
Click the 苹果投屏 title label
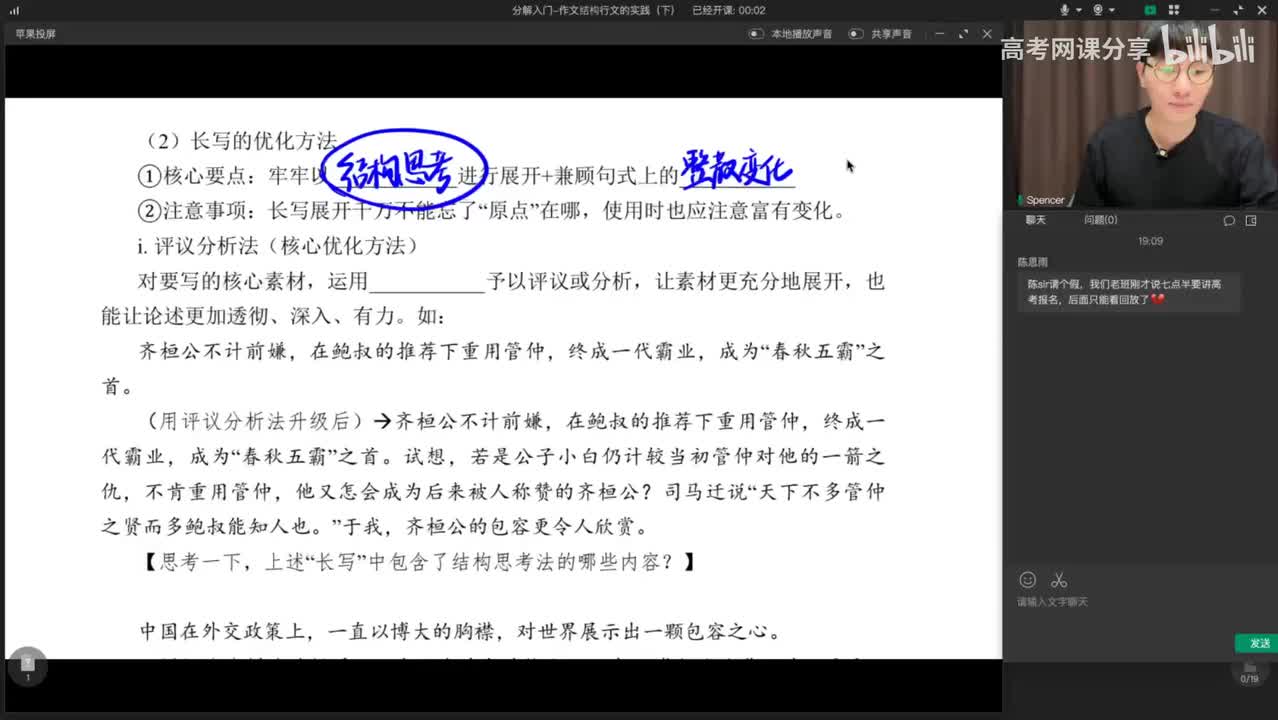(x=35, y=34)
